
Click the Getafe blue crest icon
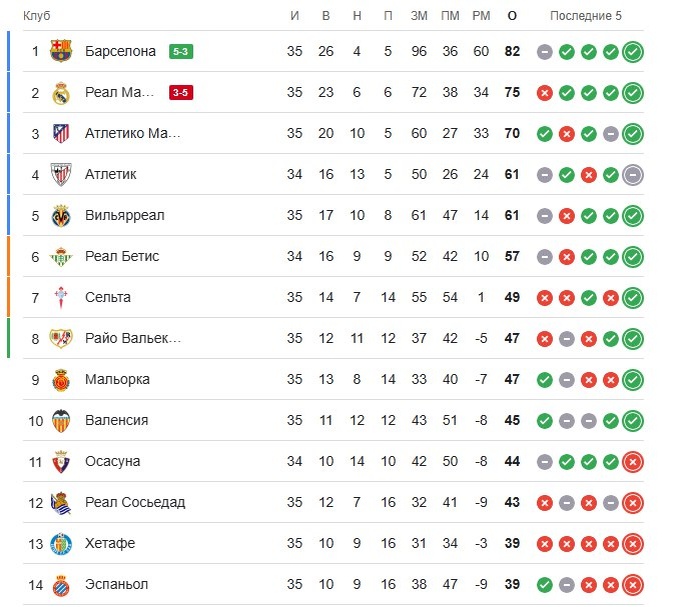click(x=61, y=543)
